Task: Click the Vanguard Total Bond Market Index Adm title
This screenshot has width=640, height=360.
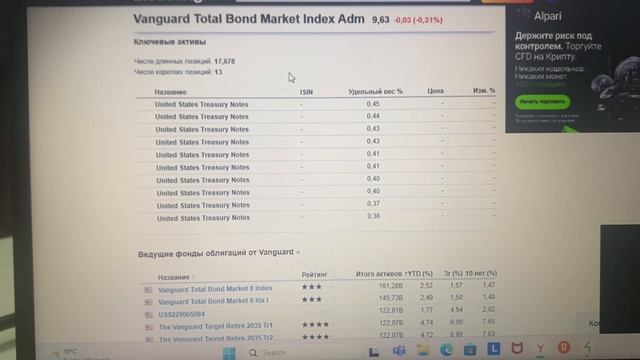Action: point(249,19)
